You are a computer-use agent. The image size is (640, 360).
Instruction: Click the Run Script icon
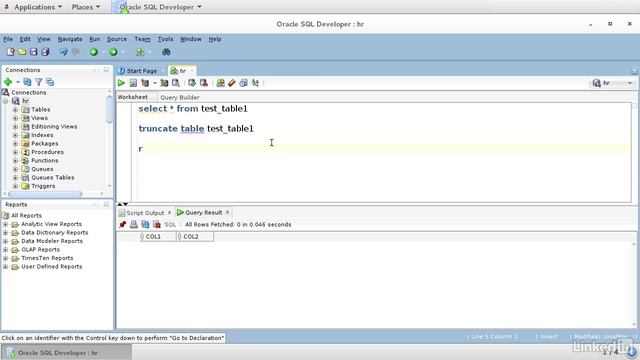click(133, 83)
